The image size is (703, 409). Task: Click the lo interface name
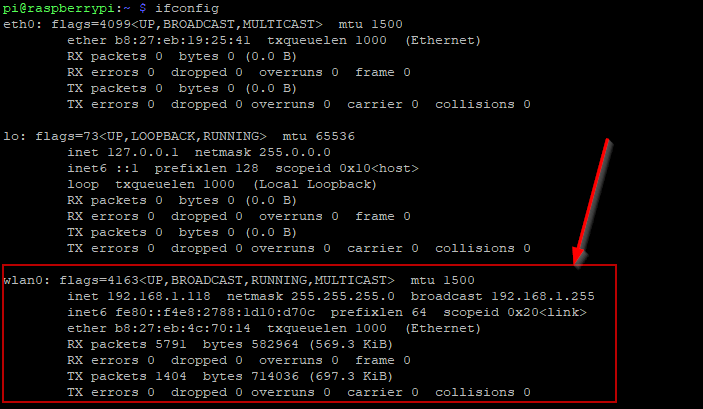[11, 136]
